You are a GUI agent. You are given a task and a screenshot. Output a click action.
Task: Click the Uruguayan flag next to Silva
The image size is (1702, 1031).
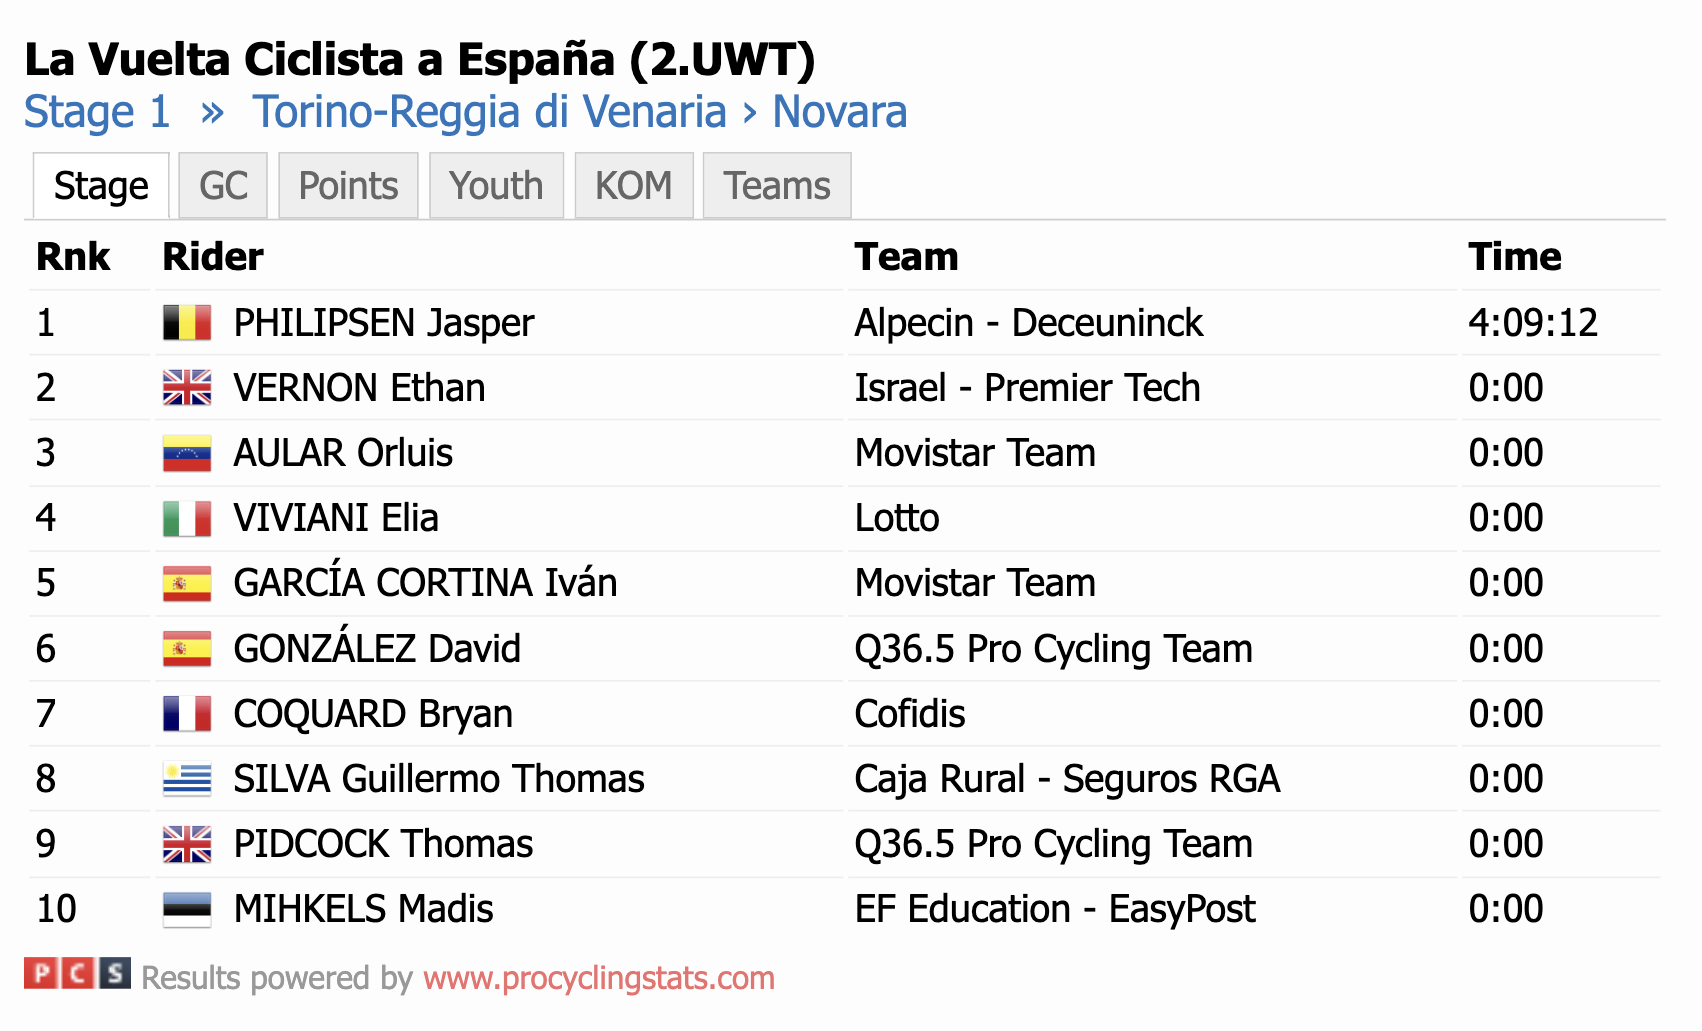(187, 779)
